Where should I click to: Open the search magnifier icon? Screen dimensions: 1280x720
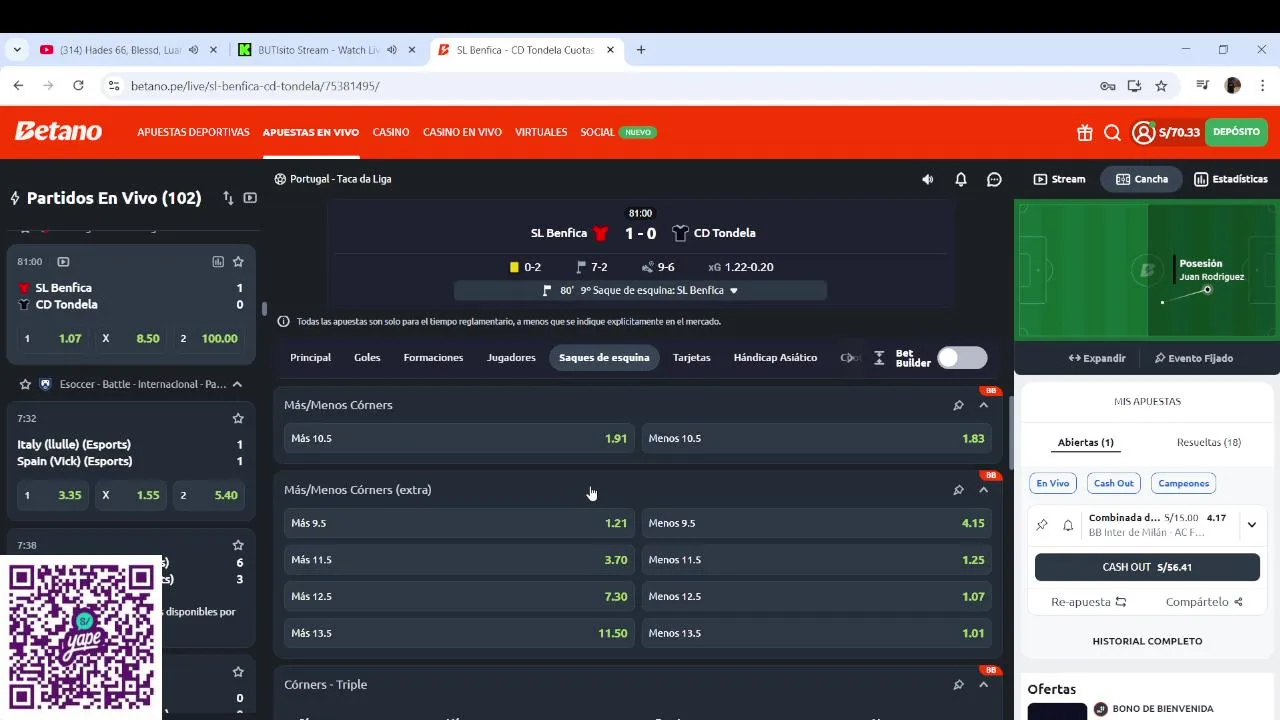1112,132
